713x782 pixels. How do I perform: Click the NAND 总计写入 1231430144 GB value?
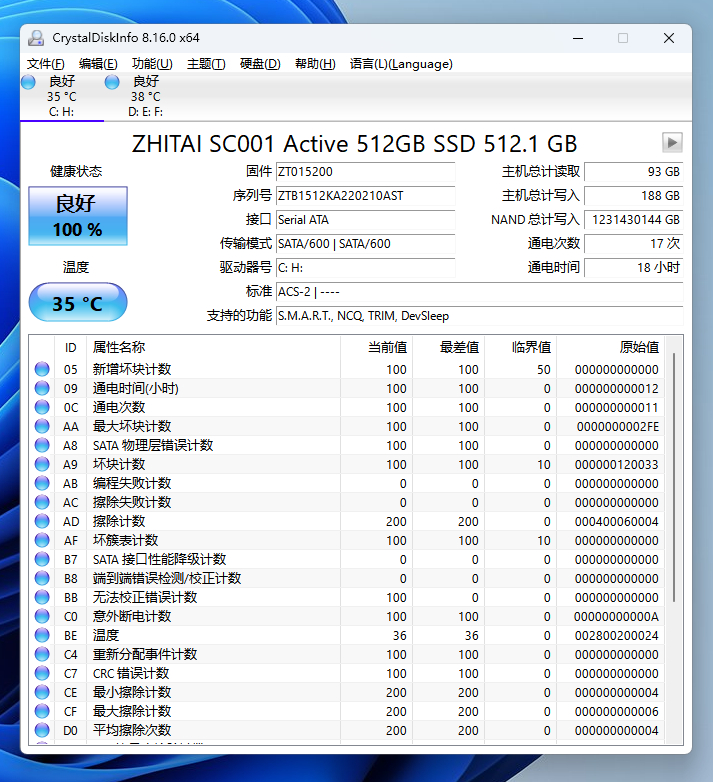[633, 219]
